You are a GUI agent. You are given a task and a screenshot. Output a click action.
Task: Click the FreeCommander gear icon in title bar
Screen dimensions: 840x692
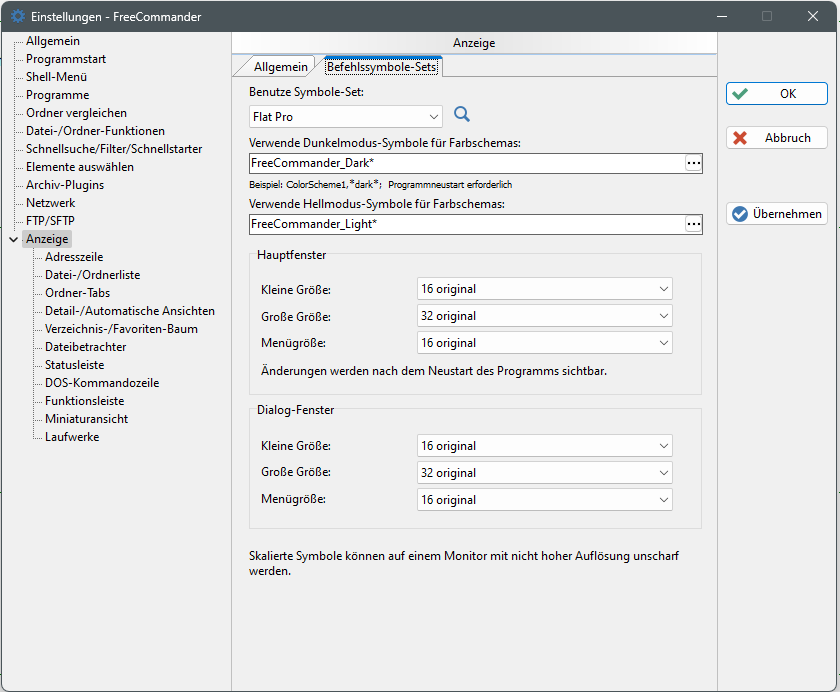(x=18, y=16)
